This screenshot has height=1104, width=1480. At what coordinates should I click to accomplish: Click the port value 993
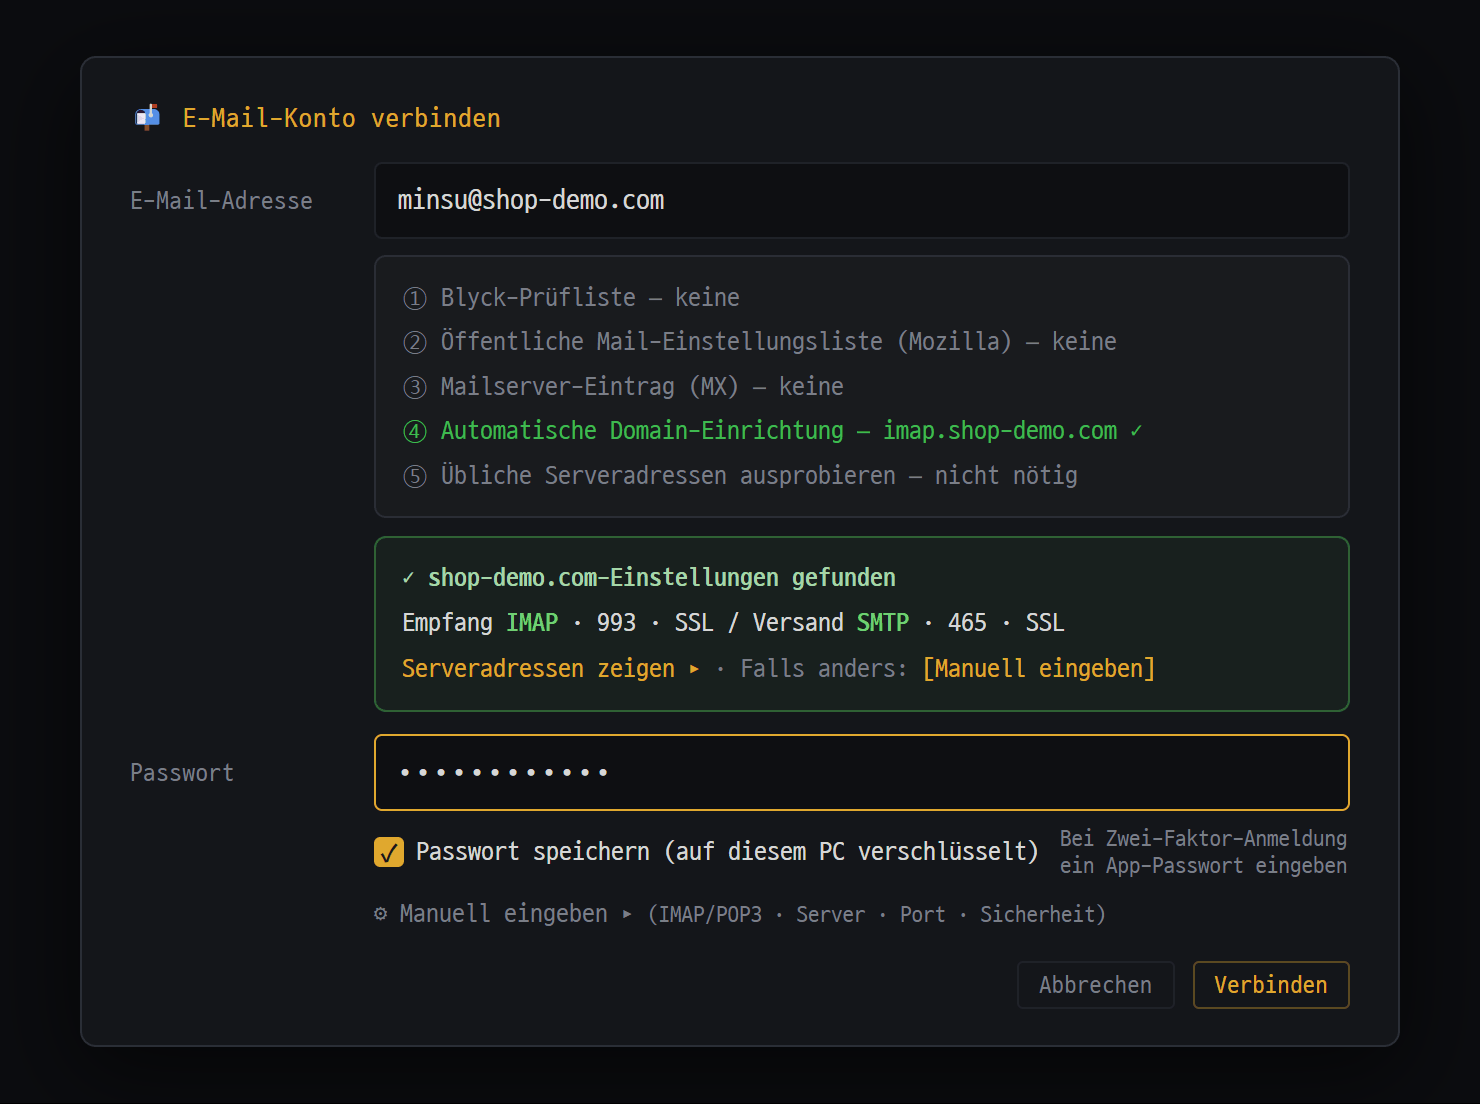click(x=616, y=623)
